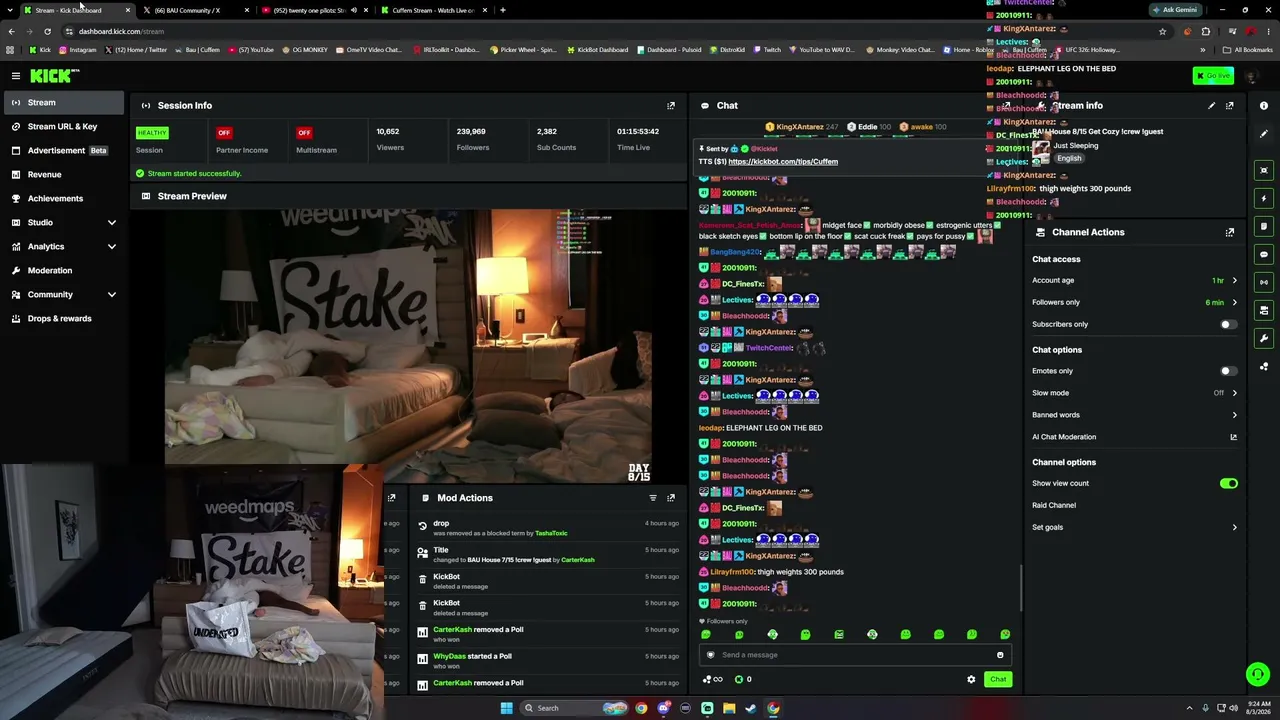The height and width of the screenshot is (720, 1280).
Task: Click the English language tag
Action: pyautogui.click(x=1069, y=158)
